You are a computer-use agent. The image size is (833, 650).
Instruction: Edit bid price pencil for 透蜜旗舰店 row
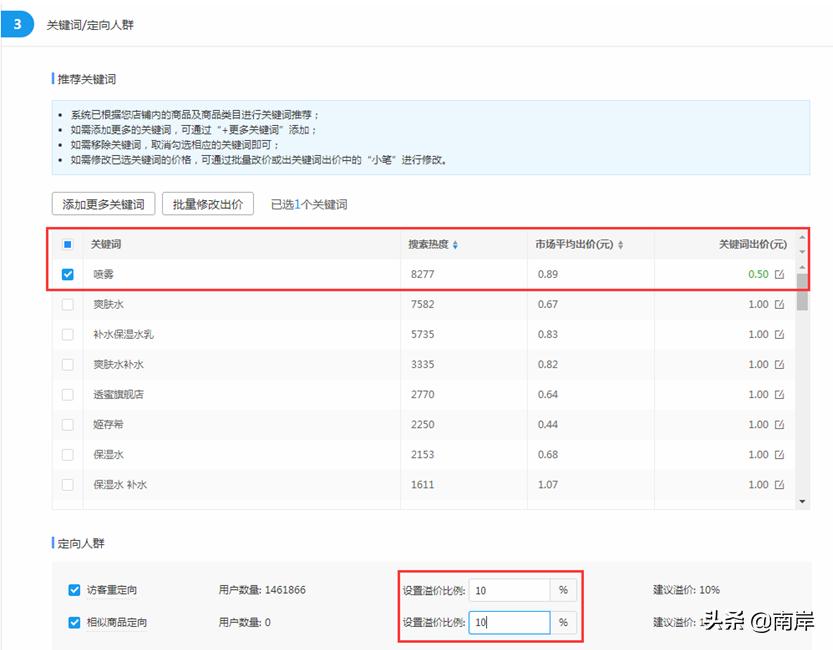click(x=779, y=395)
